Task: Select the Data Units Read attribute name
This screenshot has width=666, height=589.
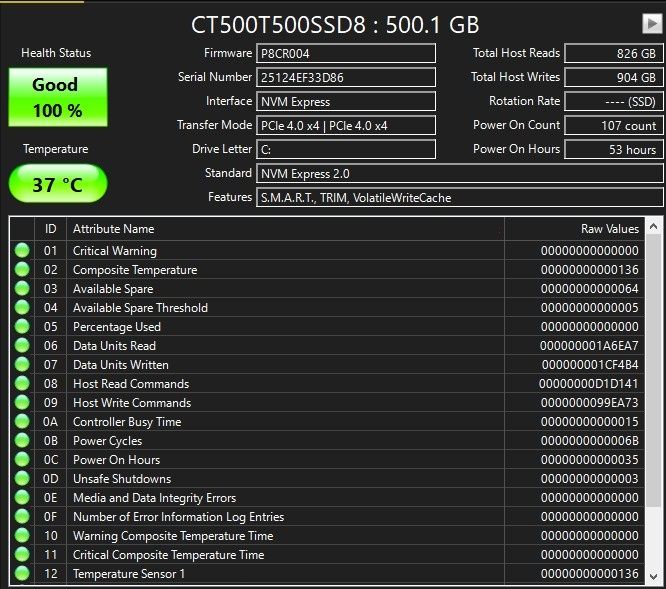Action: click(114, 346)
